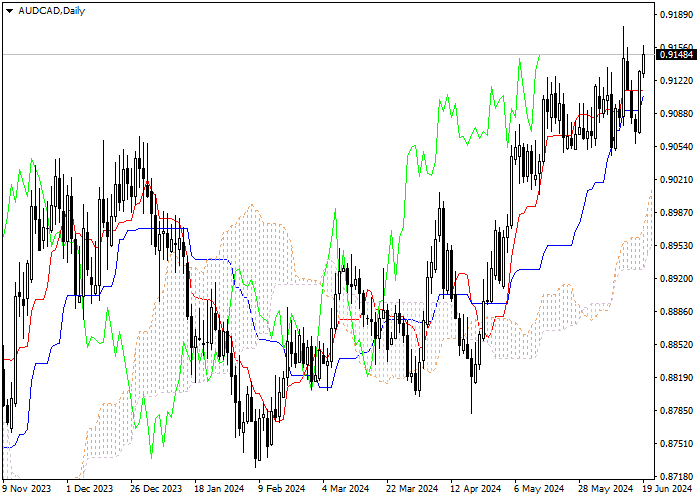The height and width of the screenshot is (500, 700).
Task: Click the 0.87180 price scale label
Action: pos(677,476)
